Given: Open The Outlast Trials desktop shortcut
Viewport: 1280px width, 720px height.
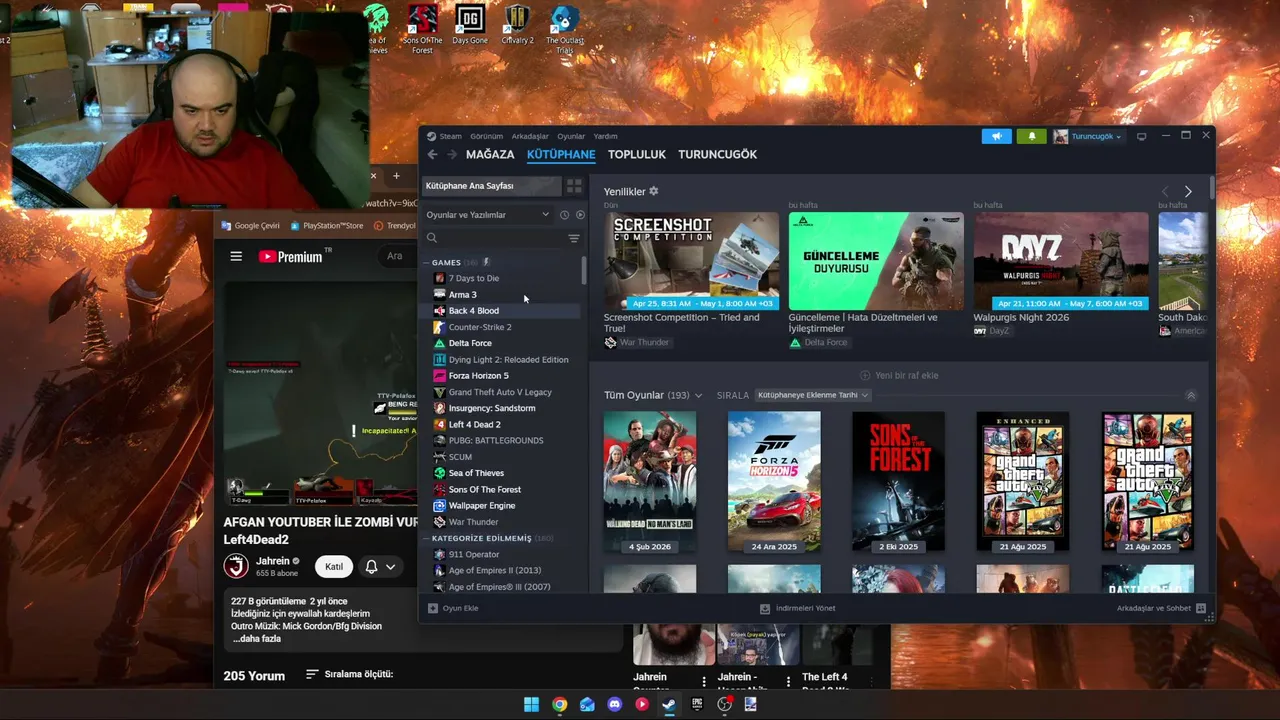Looking at the screenshot, I should pyautogui.click(x=565, y=29).
